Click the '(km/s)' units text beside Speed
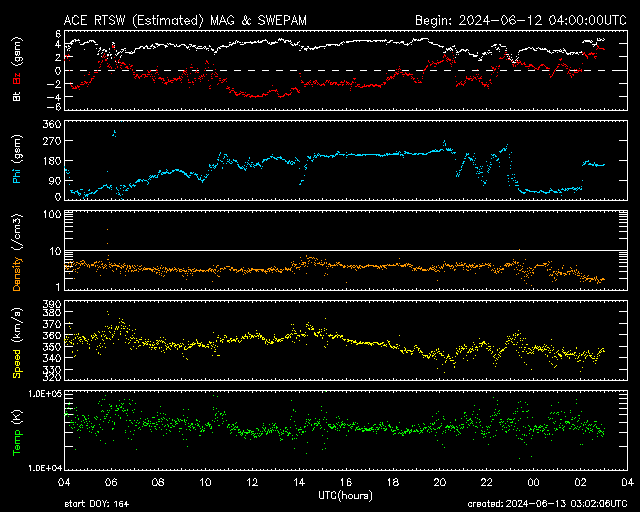 (x=17, y=326)
